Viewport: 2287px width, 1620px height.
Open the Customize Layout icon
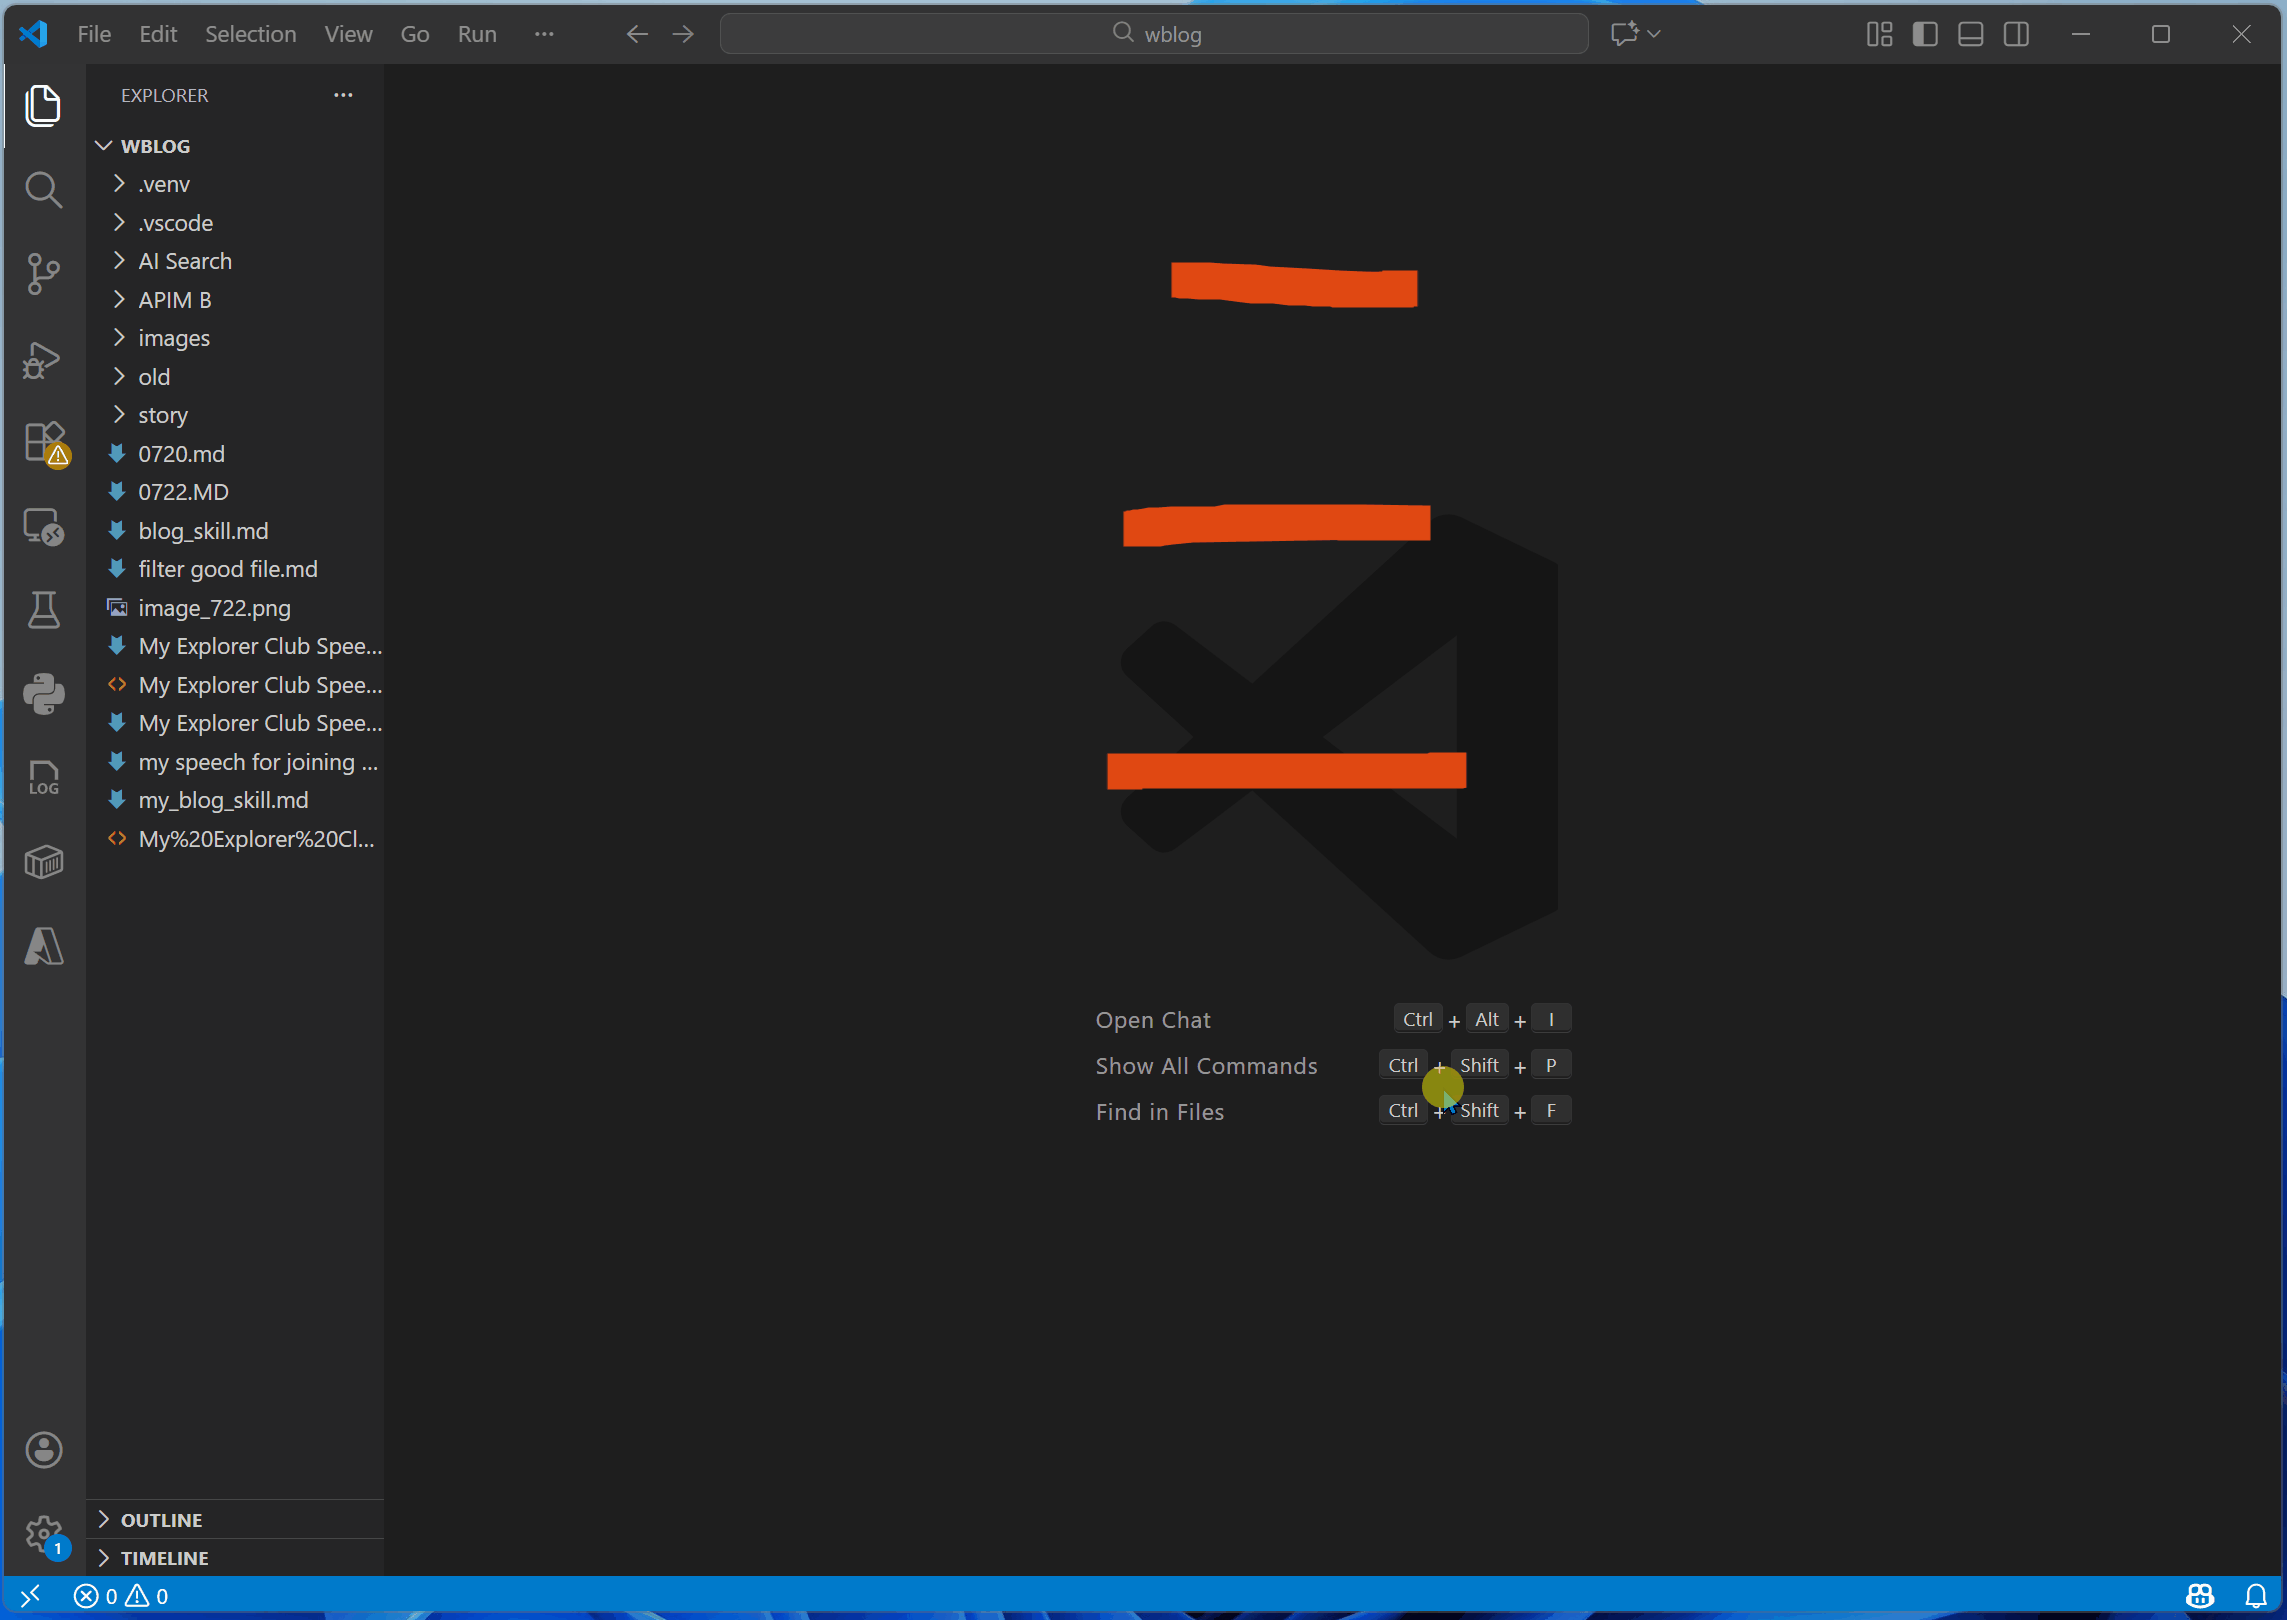[x=1880, y=34]
